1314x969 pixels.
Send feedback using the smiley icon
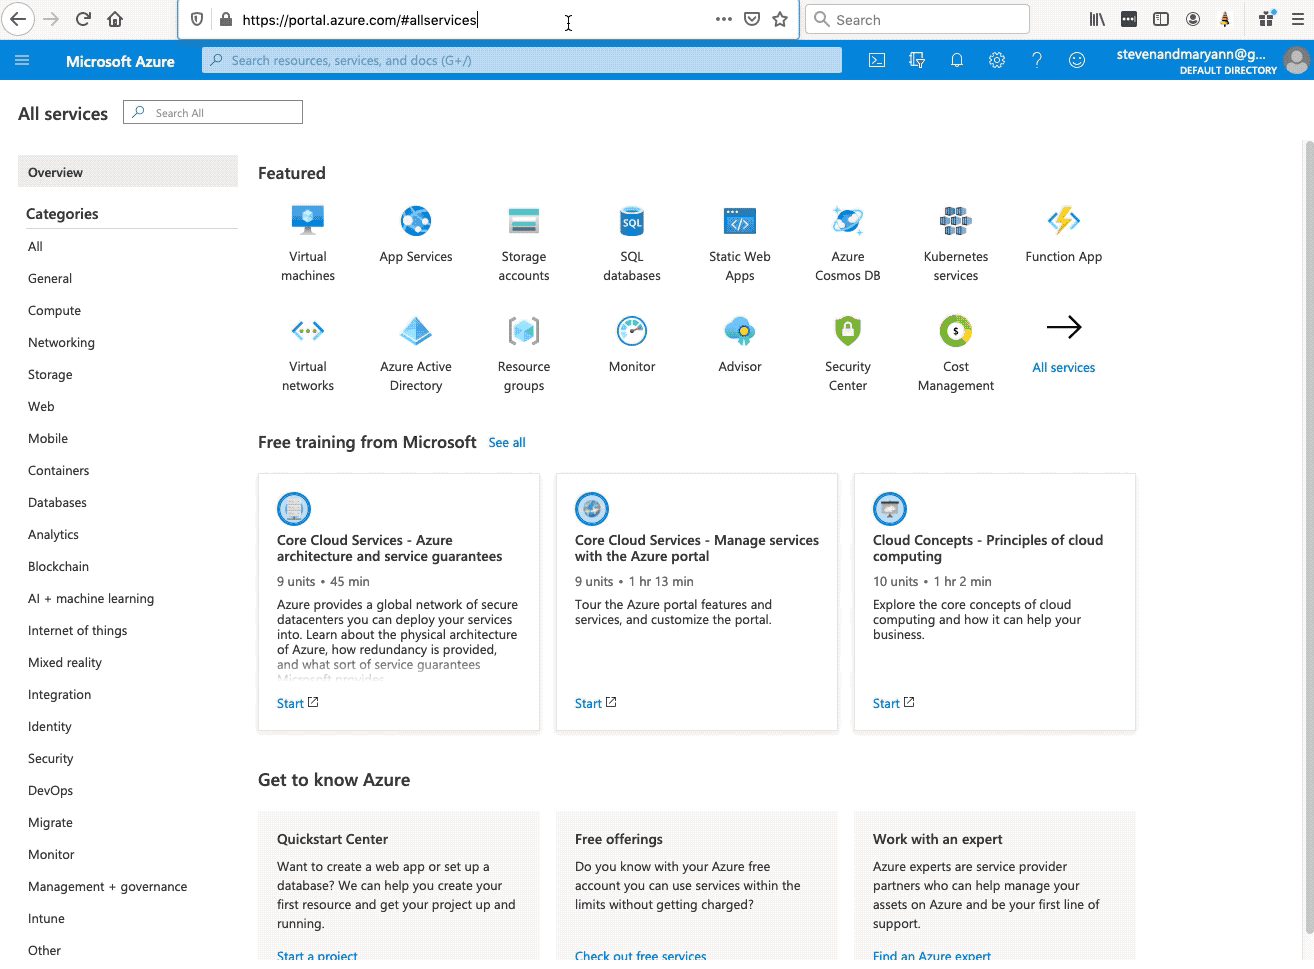point(1077,60)
